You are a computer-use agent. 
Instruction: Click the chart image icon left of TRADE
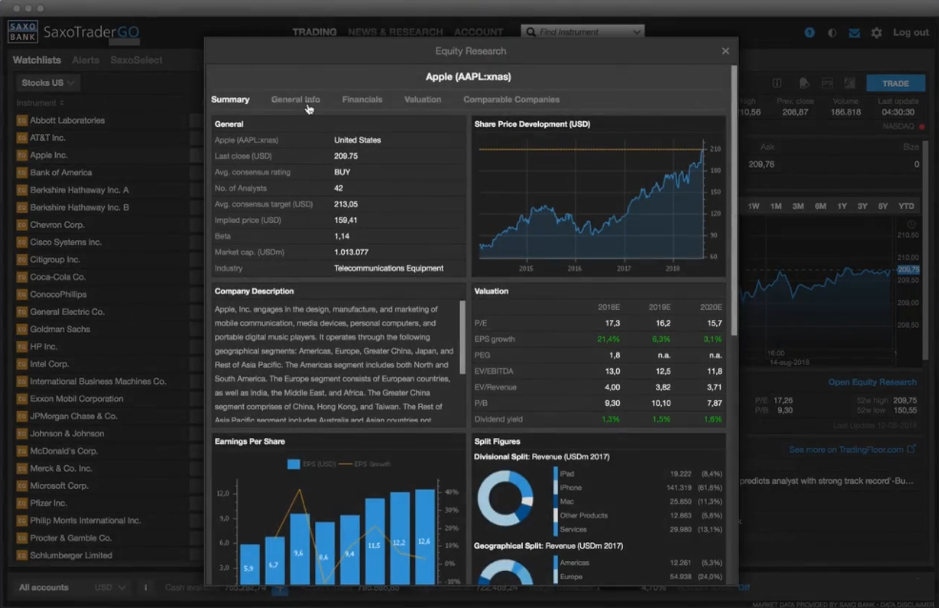pos(849,83)
